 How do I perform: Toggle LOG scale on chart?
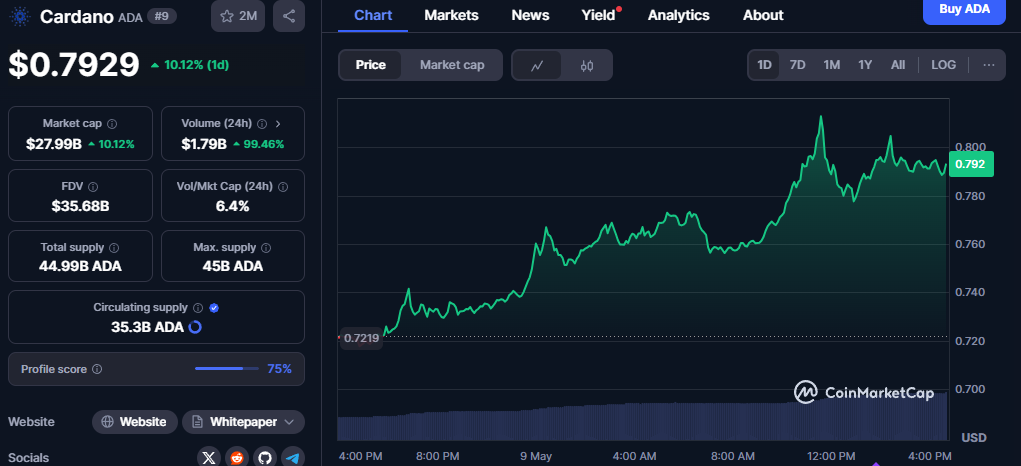click(x=944, y=65)
